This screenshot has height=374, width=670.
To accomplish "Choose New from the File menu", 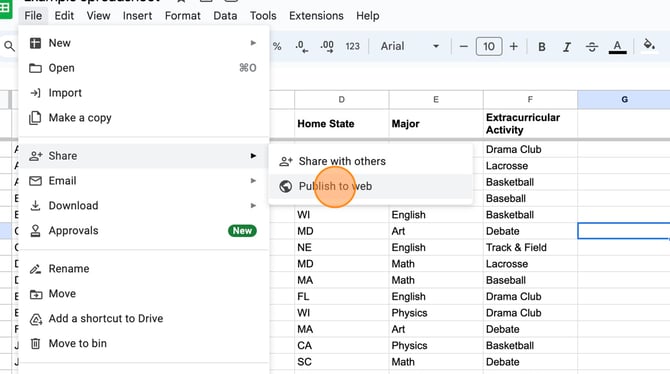I will click(143, 43).
